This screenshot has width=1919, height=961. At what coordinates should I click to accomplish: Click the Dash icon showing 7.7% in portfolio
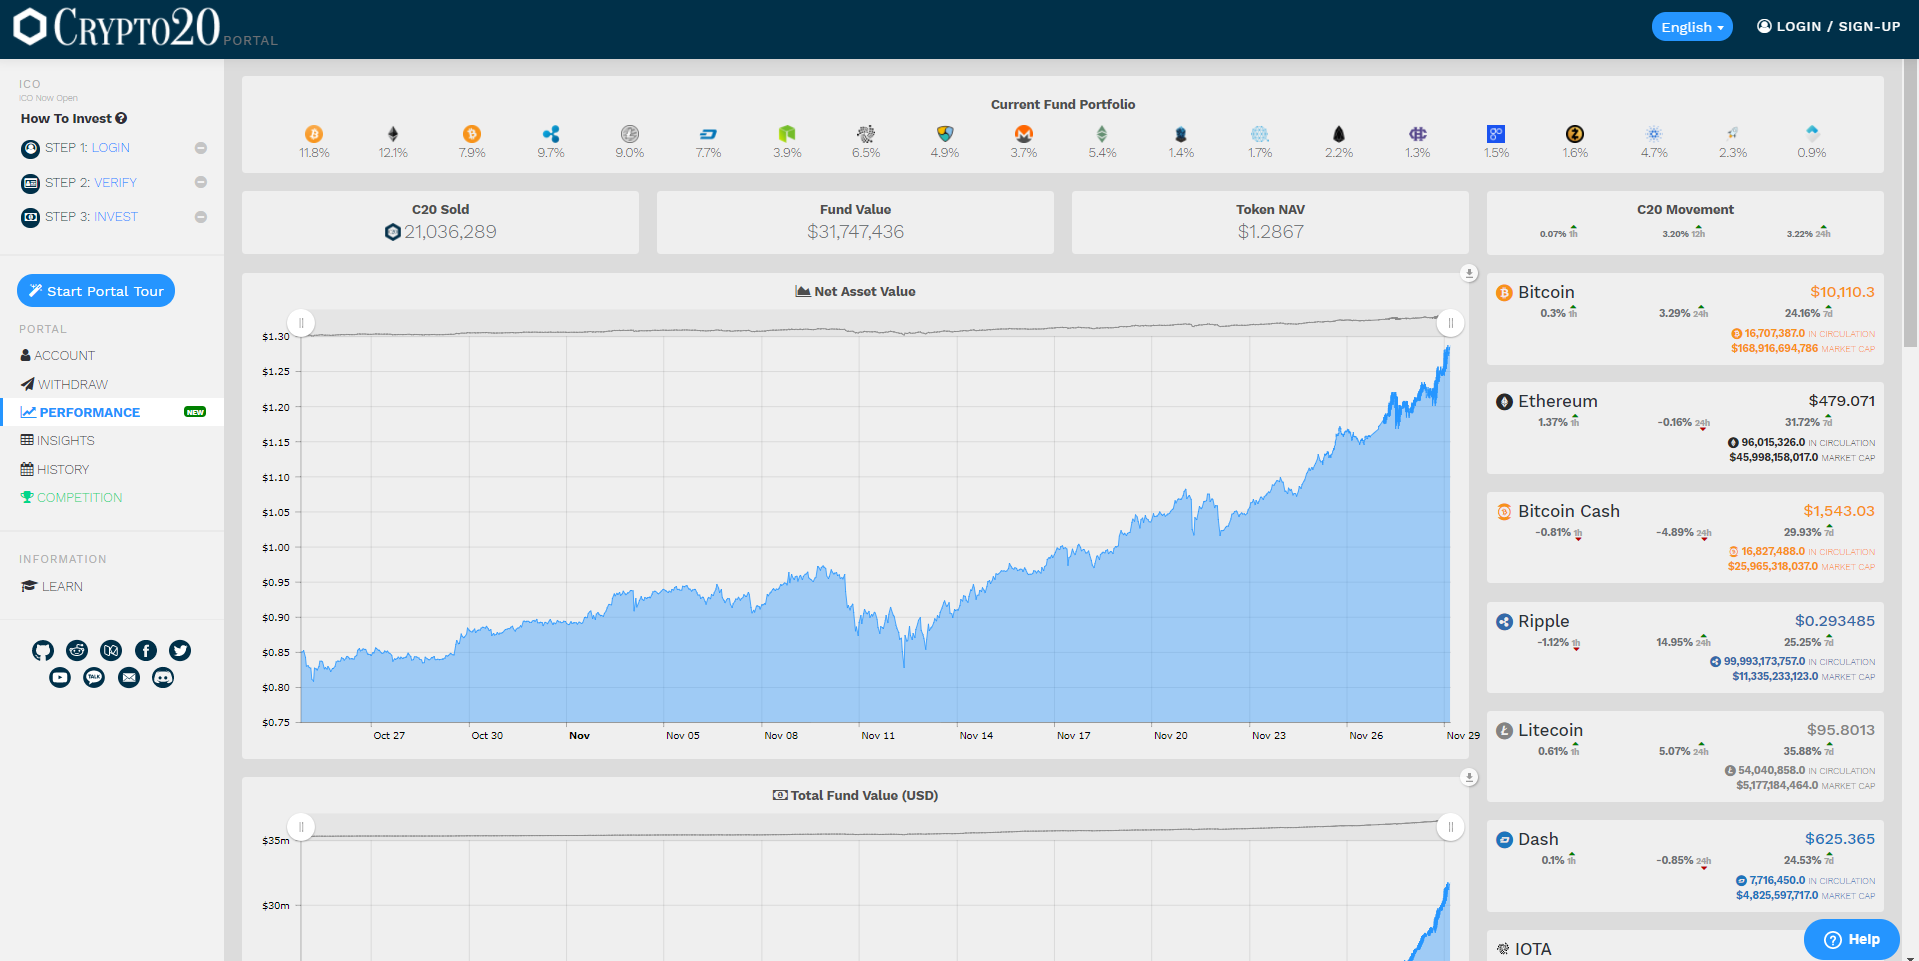[708, 134]
